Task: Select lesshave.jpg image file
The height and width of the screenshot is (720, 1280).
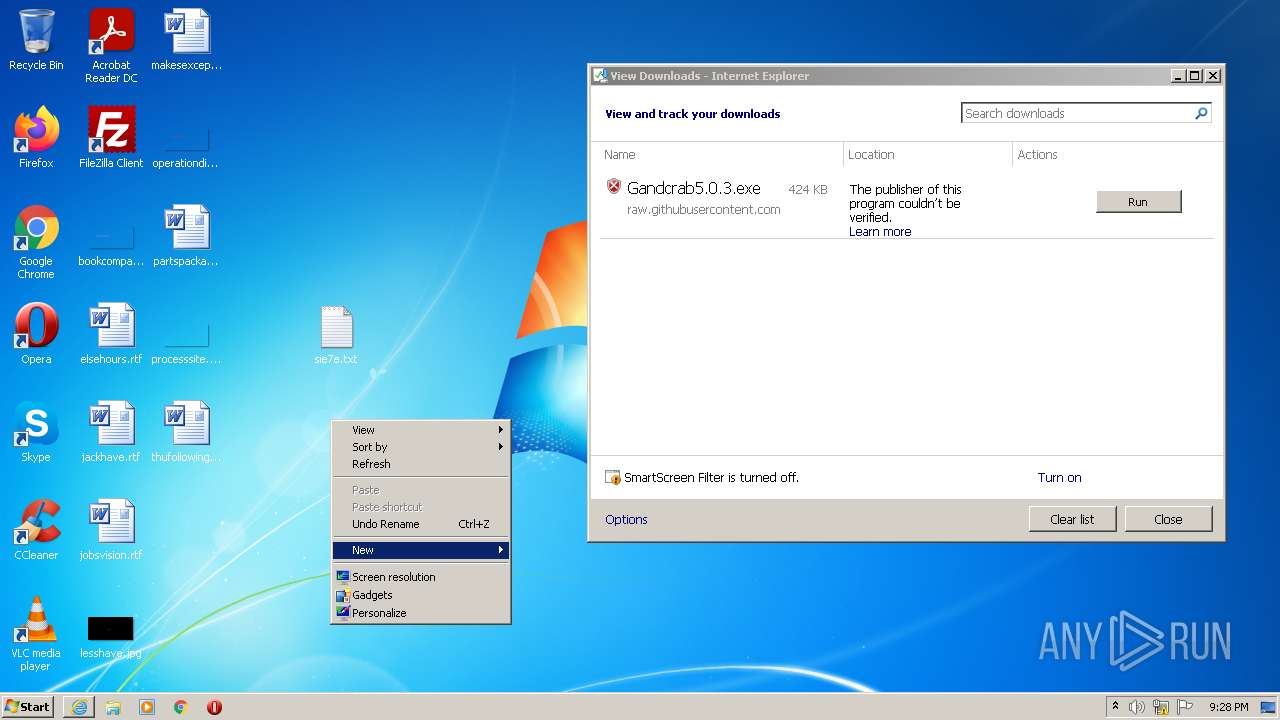Action: (x=111, y=636)
